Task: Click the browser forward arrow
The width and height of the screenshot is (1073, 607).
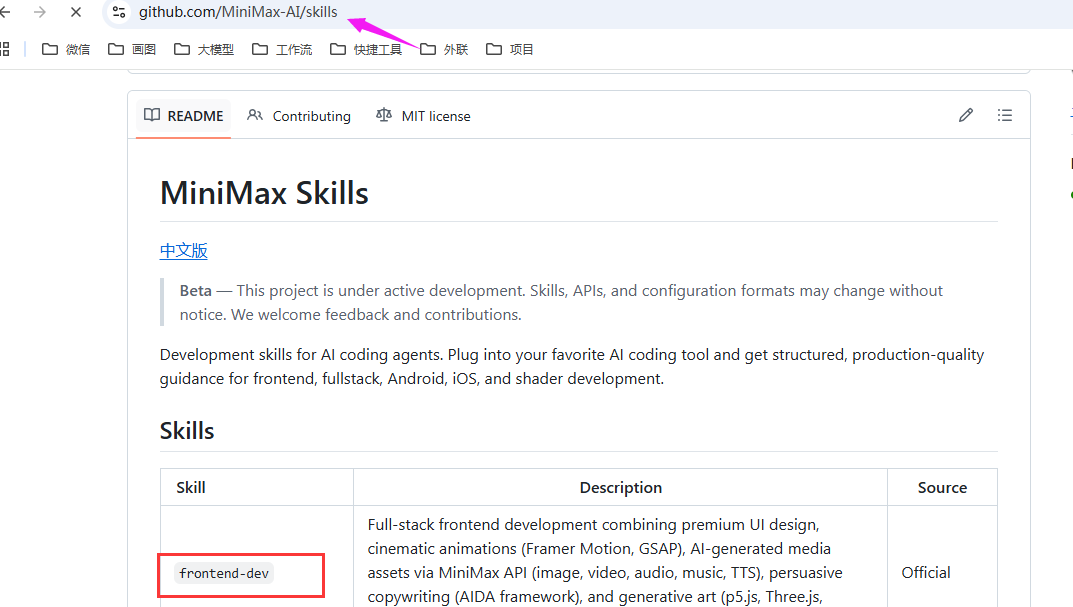Action: [x=40, y=12]
